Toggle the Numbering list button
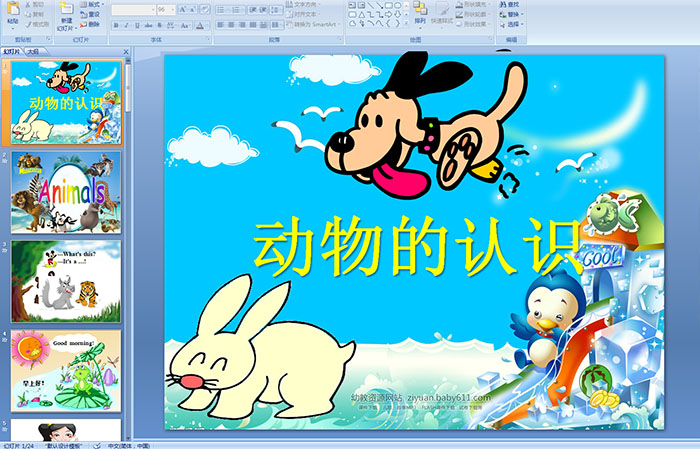Viewport: 700px width, 449px height. 237,10
